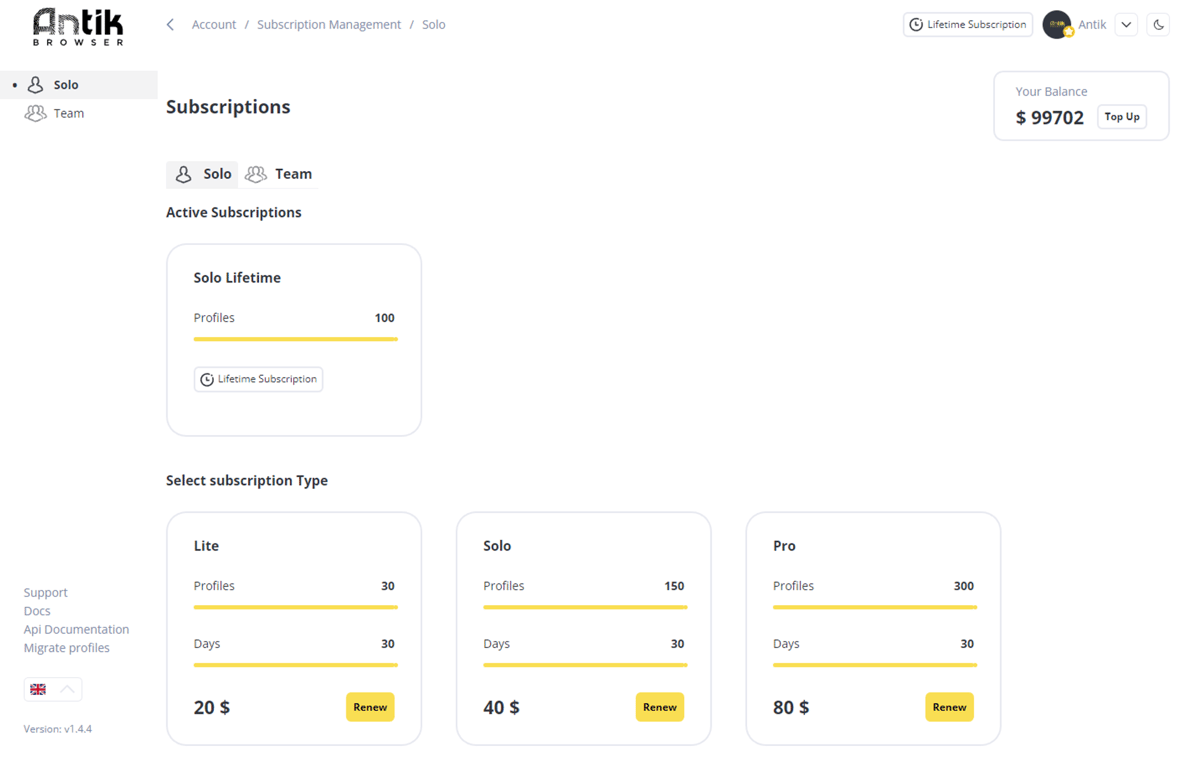Click the Lite plan Profiles progress bar

click(295, 607)
